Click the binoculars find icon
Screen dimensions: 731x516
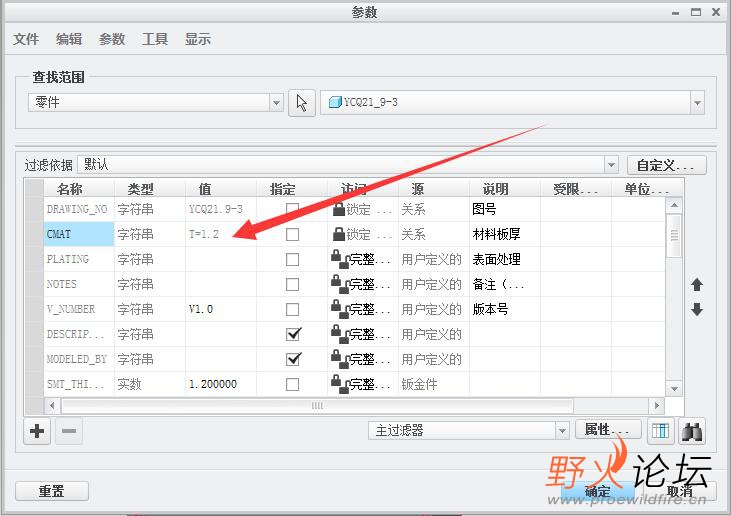coord(692,431)
